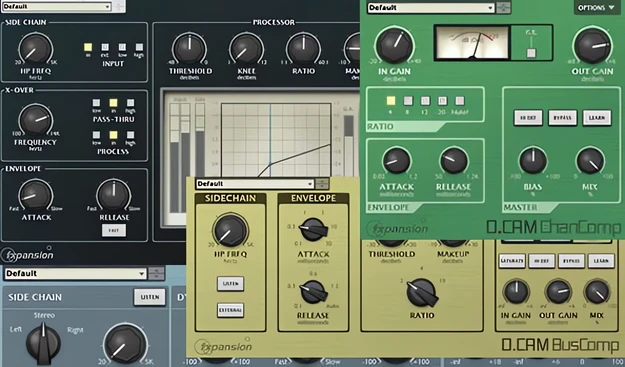
Task: Click the preset step icon beside BusComp's preset box
Action: [322, 184]
